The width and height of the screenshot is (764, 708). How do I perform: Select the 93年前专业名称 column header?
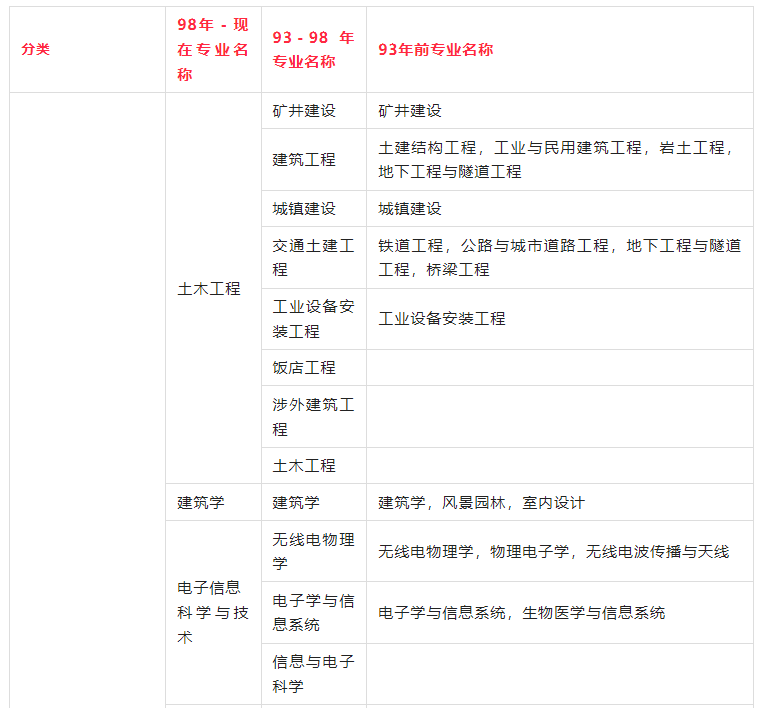tap(436, 49)
